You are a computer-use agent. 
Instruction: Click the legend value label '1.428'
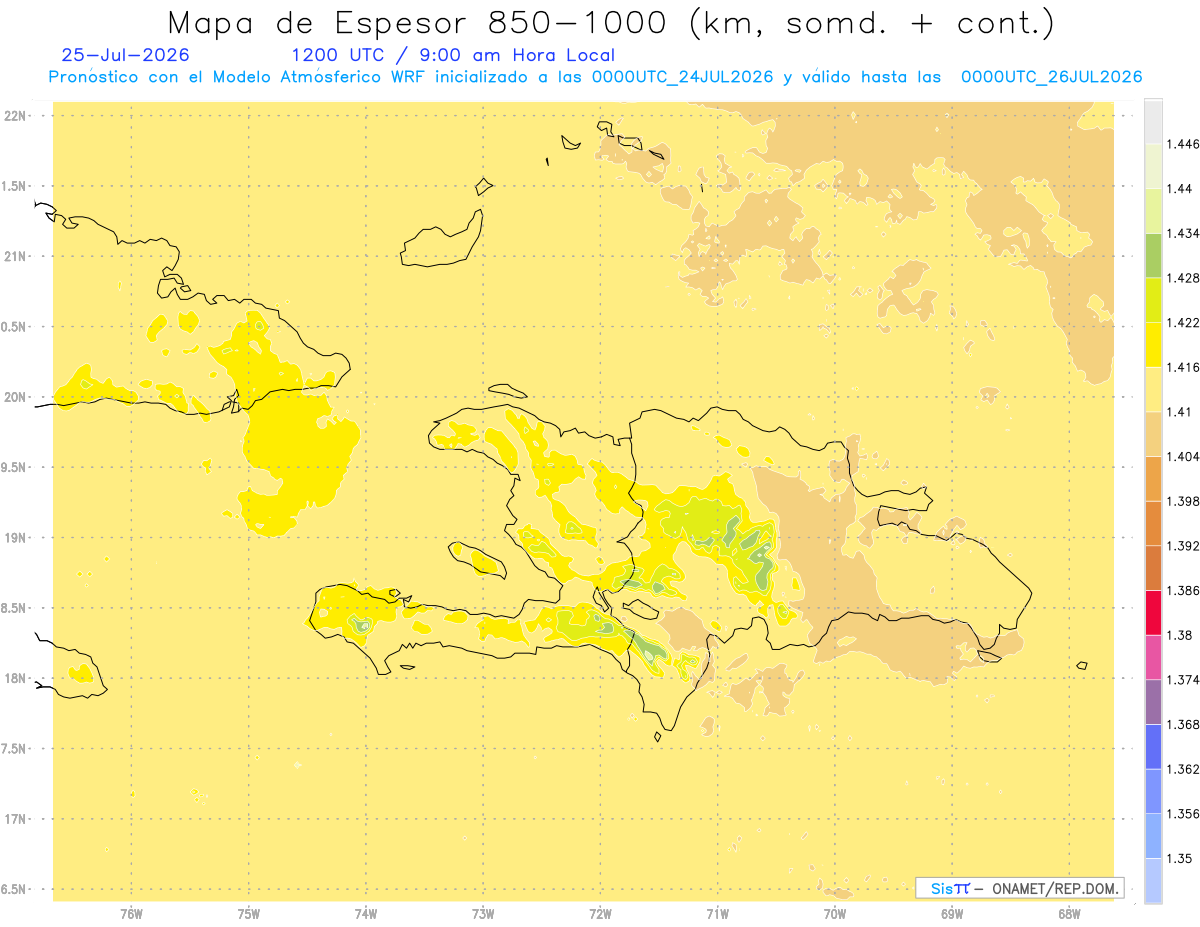(1184, 278)
